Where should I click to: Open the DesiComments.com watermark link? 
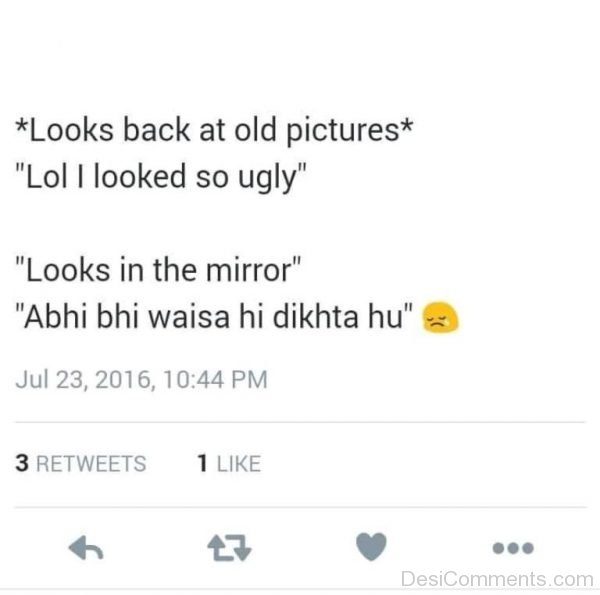497,579
